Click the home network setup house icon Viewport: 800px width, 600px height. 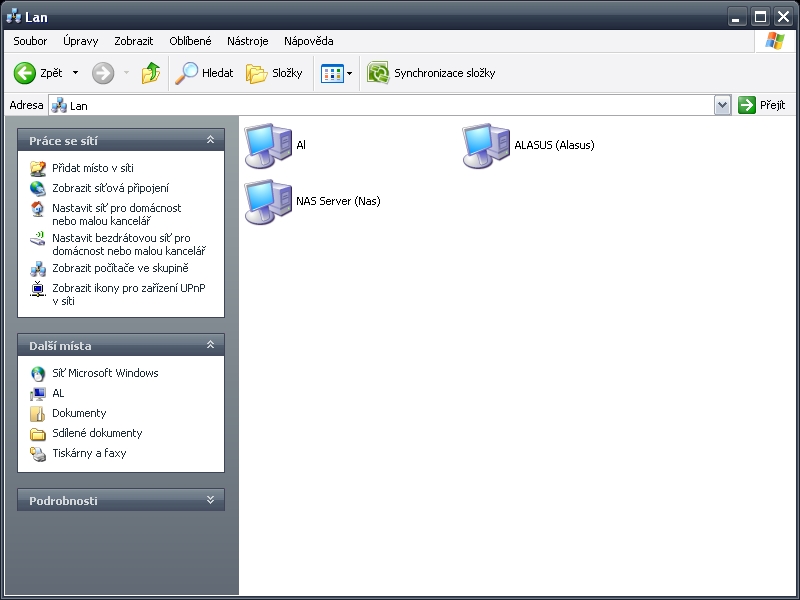38,209
